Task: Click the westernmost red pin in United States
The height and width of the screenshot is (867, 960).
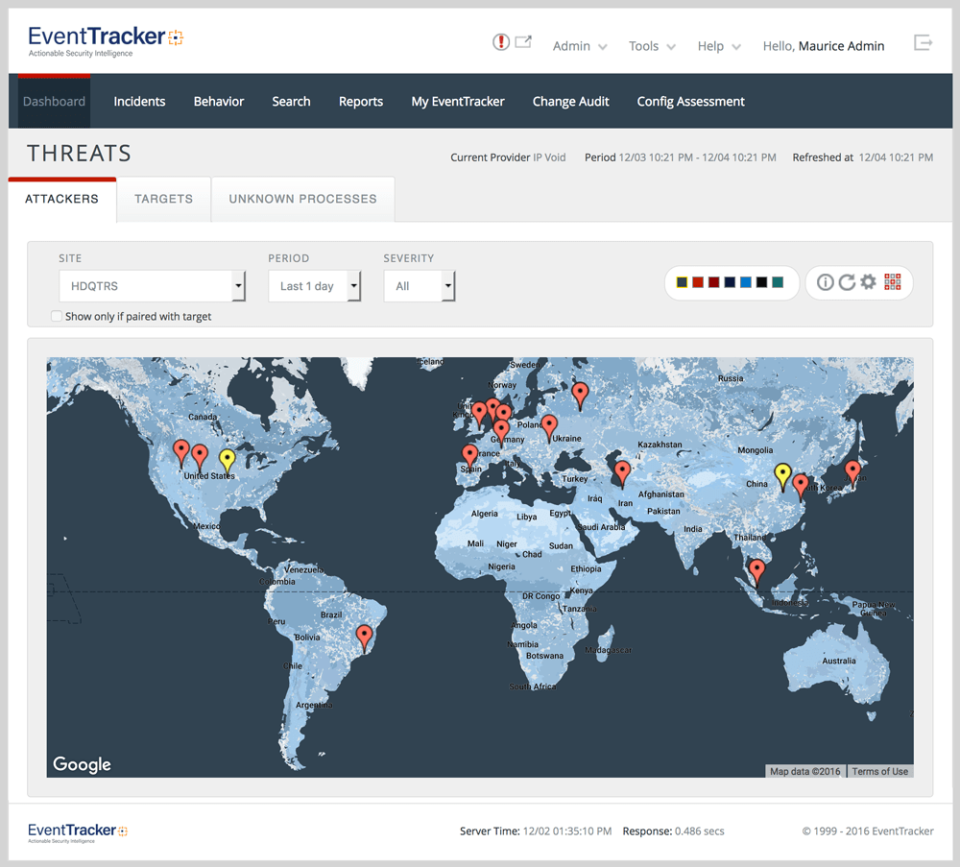Action: [181, 453]
